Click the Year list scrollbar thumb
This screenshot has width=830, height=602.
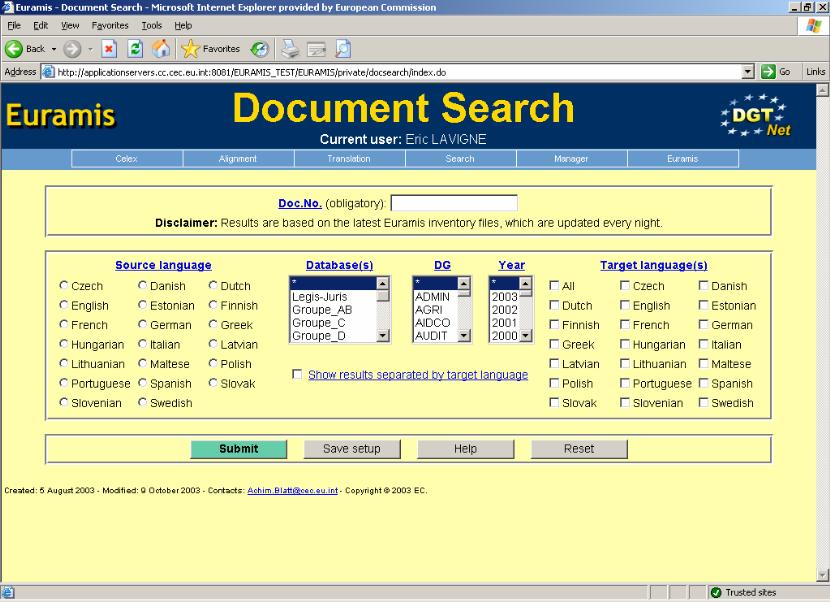pyautogui.click(x=525, y=292)
